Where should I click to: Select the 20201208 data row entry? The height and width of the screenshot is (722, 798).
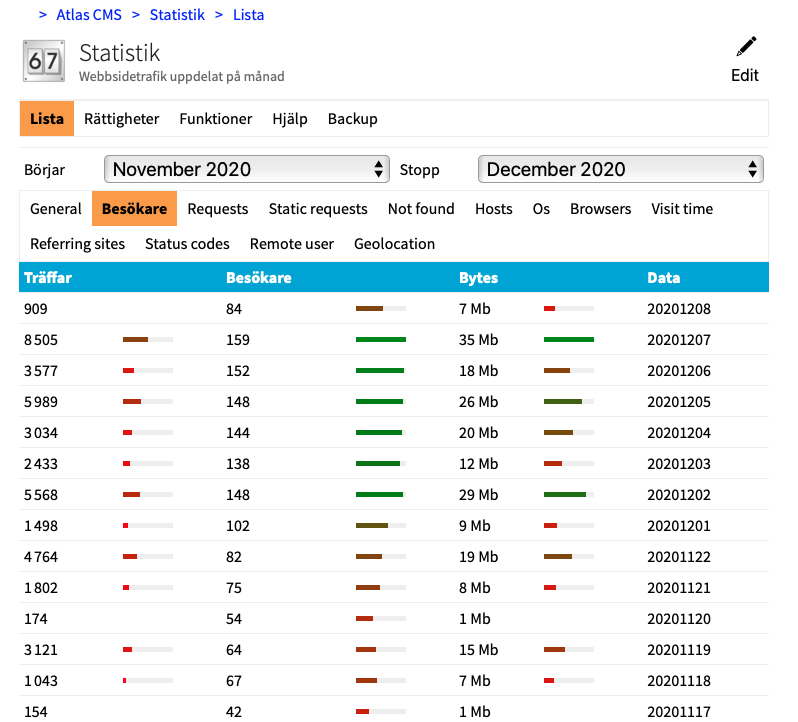point(679,309)
